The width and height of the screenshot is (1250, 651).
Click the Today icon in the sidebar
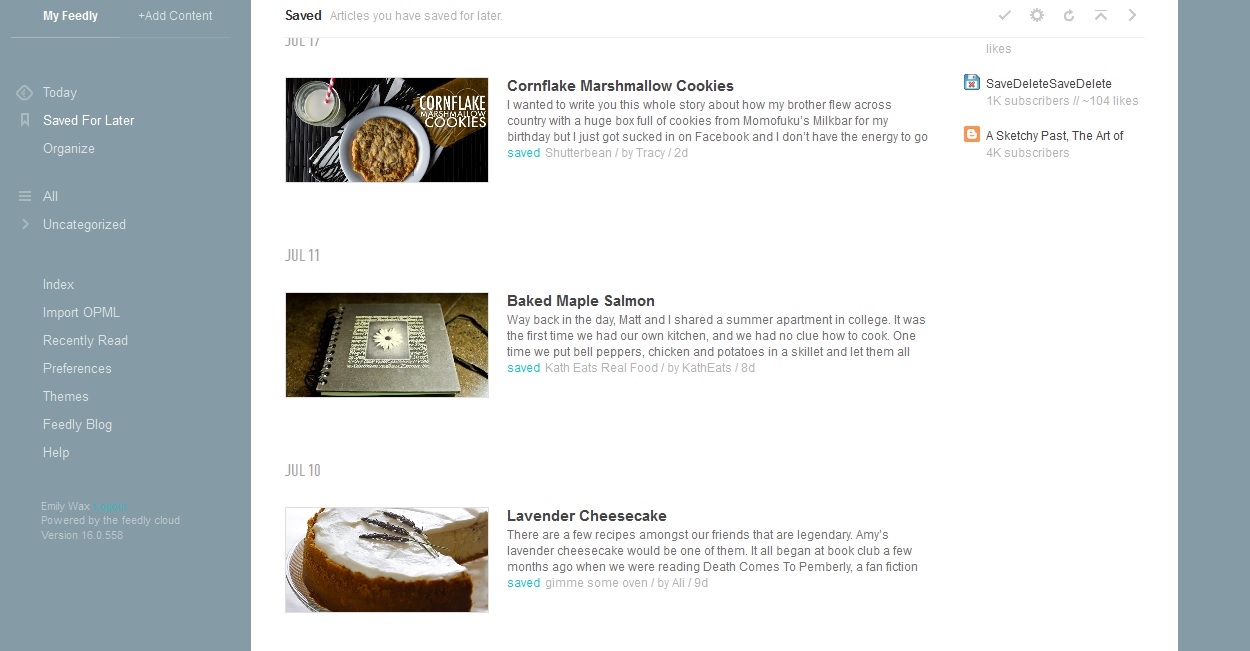point(25,93)
